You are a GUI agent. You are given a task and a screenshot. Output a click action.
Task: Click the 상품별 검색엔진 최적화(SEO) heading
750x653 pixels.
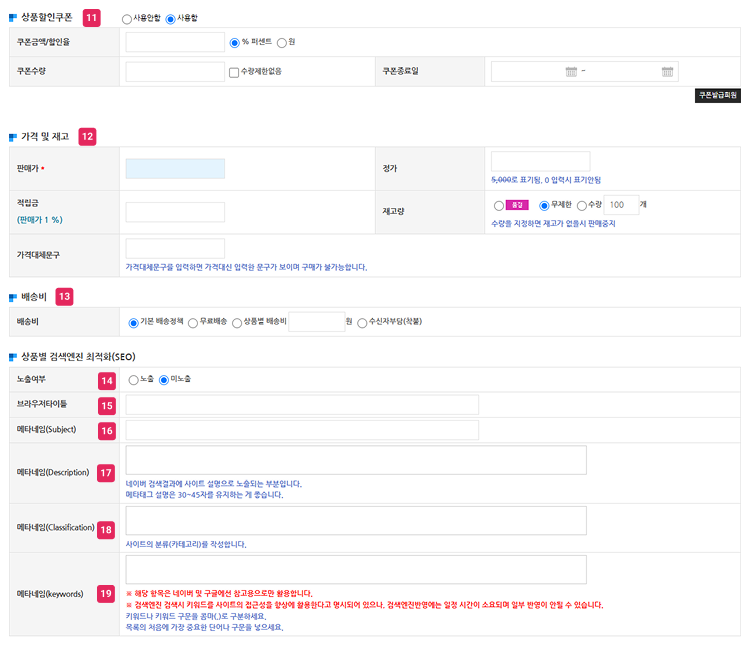click(78, 357)
